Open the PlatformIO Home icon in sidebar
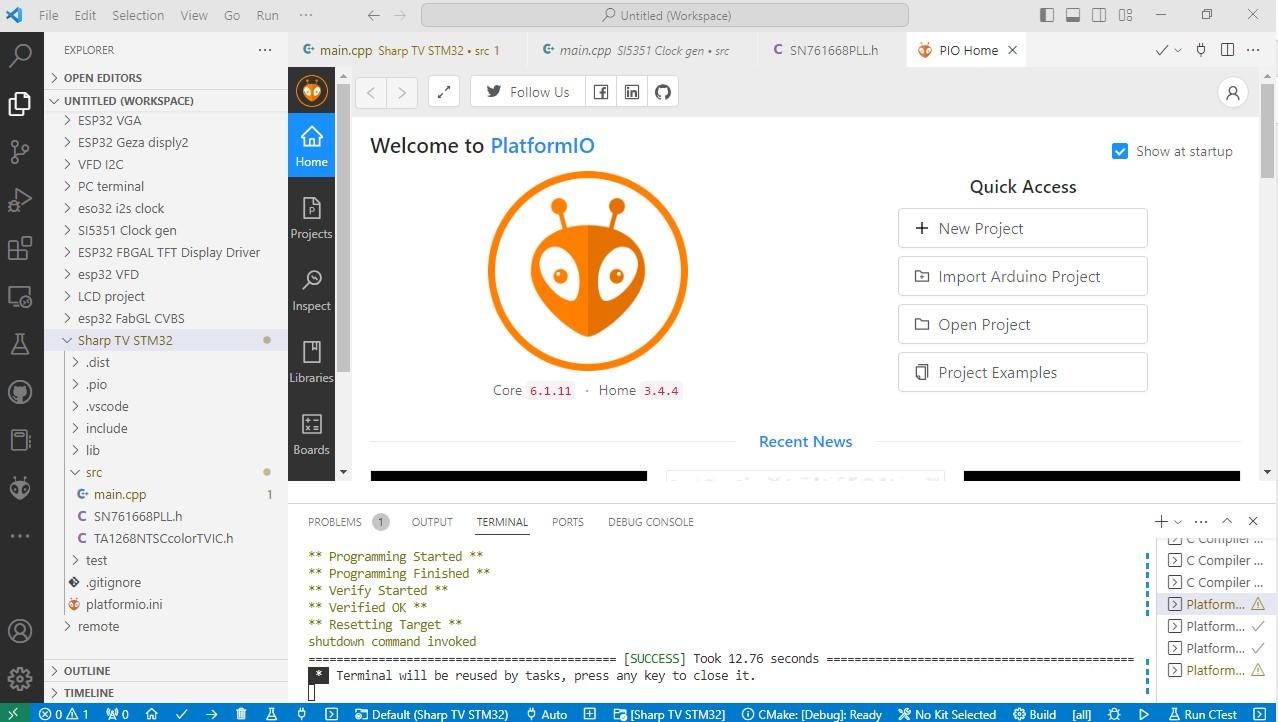 (x=311, y=145)
